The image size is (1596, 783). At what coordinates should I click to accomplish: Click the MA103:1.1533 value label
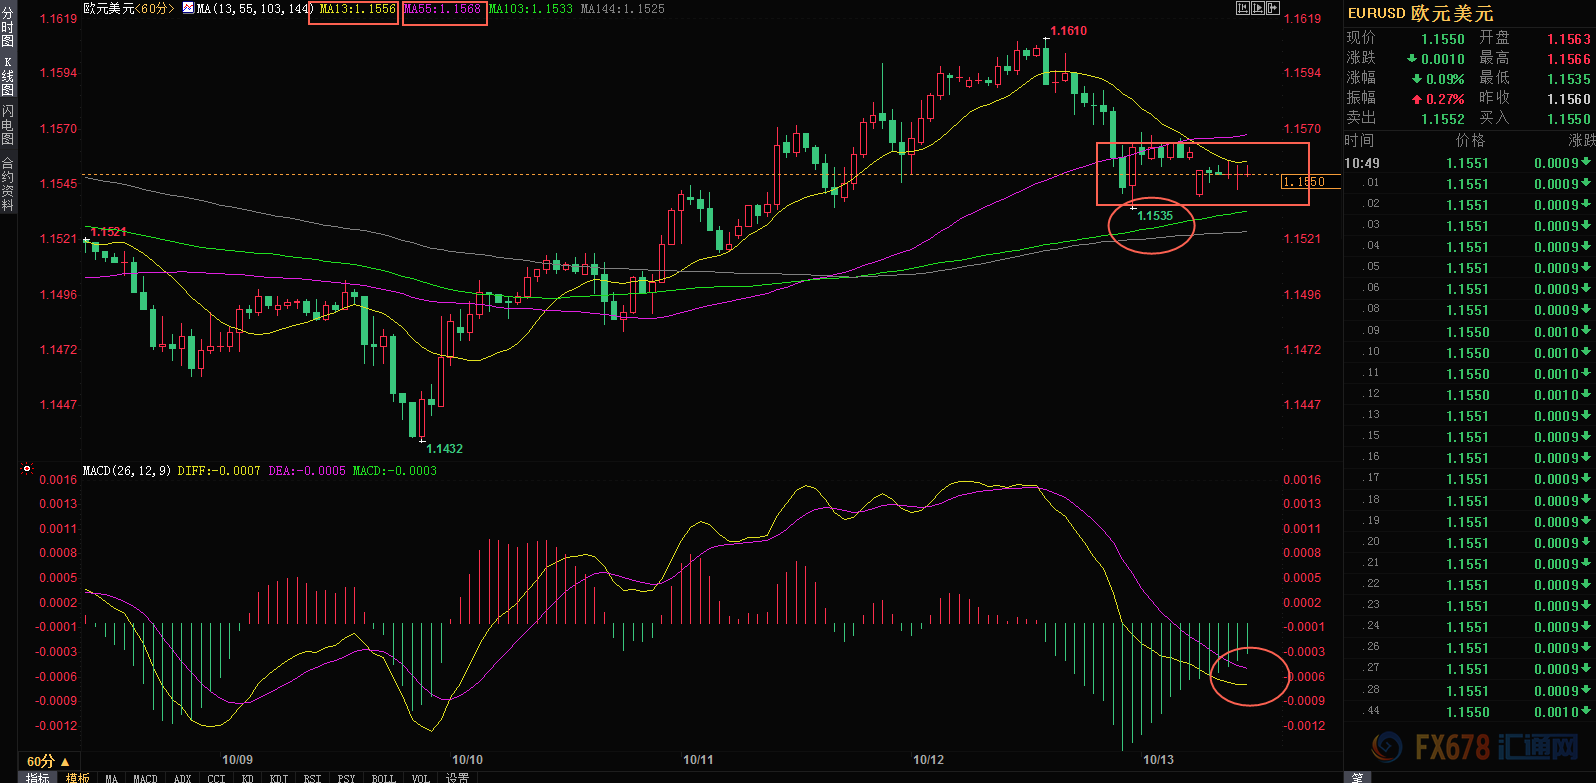click(531, 8)
